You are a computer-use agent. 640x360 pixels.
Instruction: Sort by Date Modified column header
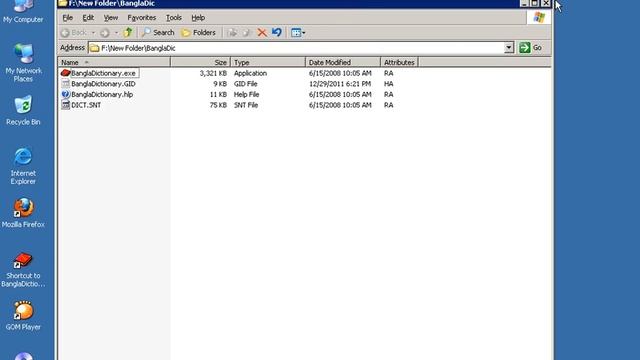(x=343, y=62)
